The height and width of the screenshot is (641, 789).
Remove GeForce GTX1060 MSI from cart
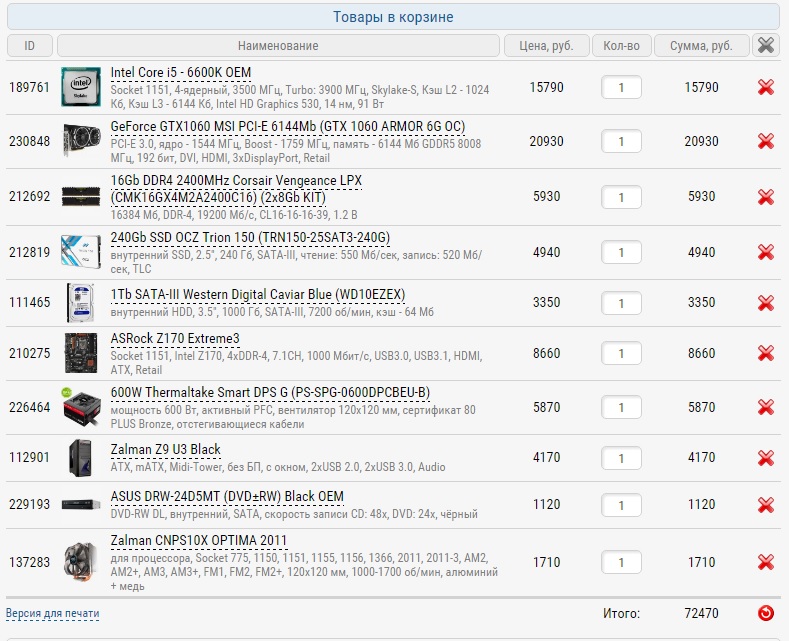point(765,141)
